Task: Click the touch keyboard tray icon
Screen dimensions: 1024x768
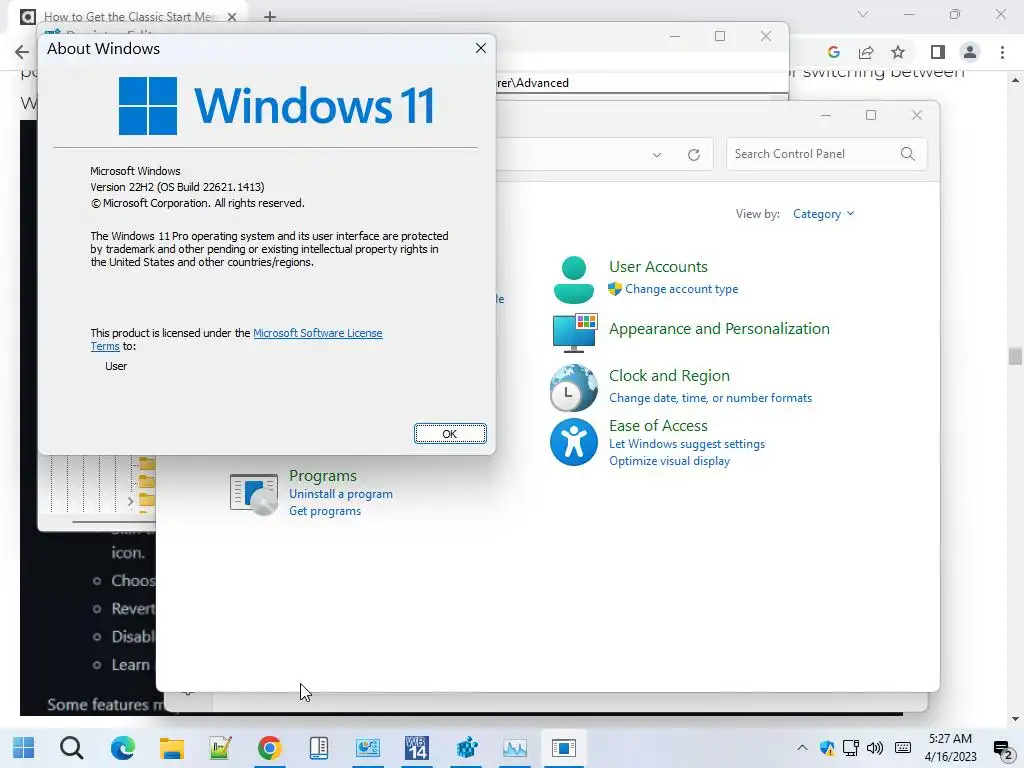Action: click(903, 748)
